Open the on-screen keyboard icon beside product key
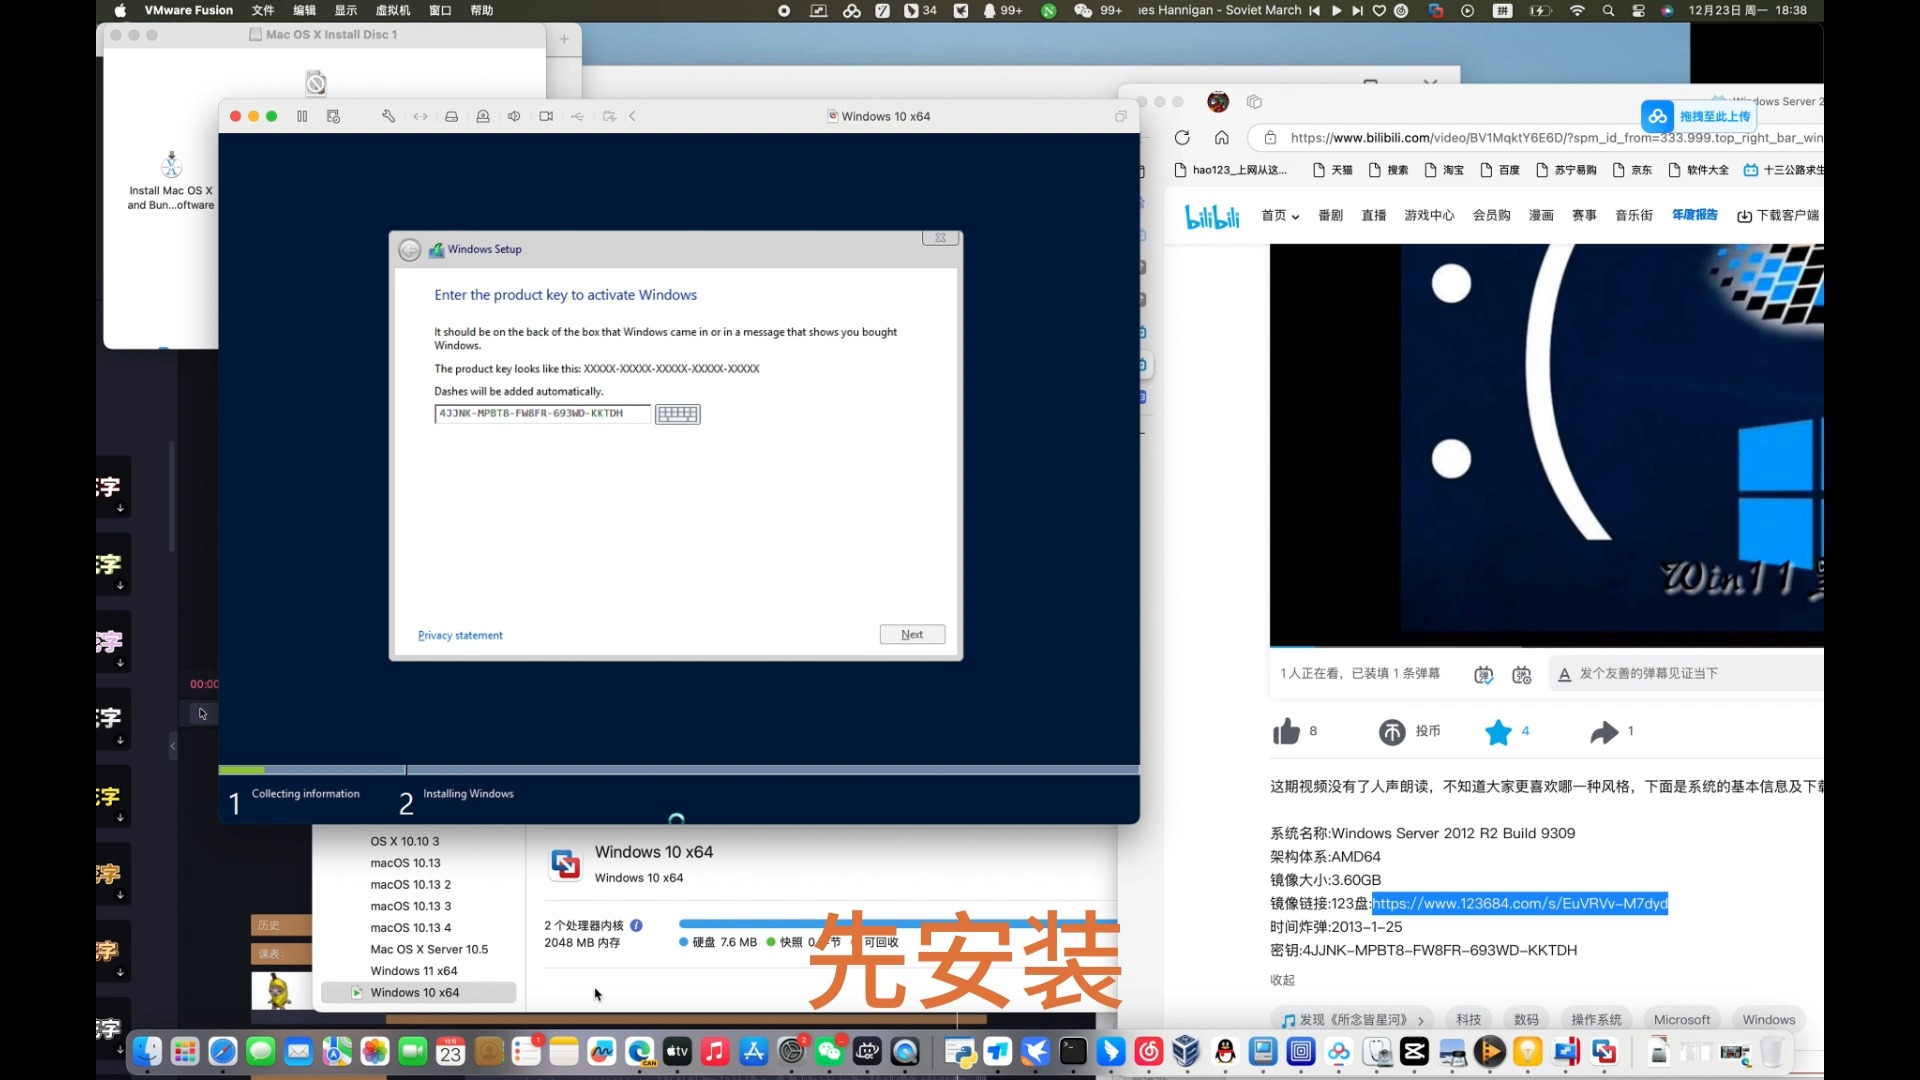Screen dimensions: 1920x1080 click(678, 414)
